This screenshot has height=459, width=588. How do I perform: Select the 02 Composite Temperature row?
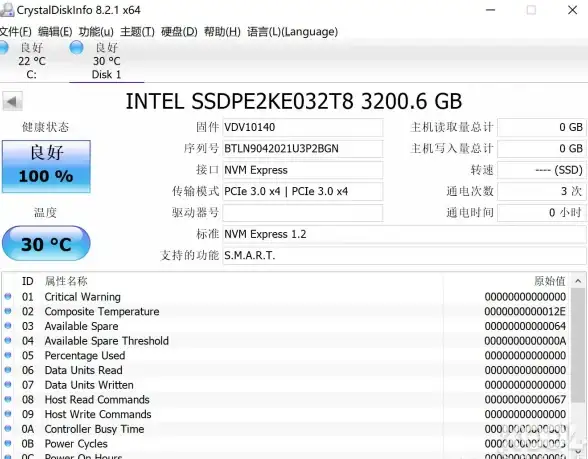[286, 312]
